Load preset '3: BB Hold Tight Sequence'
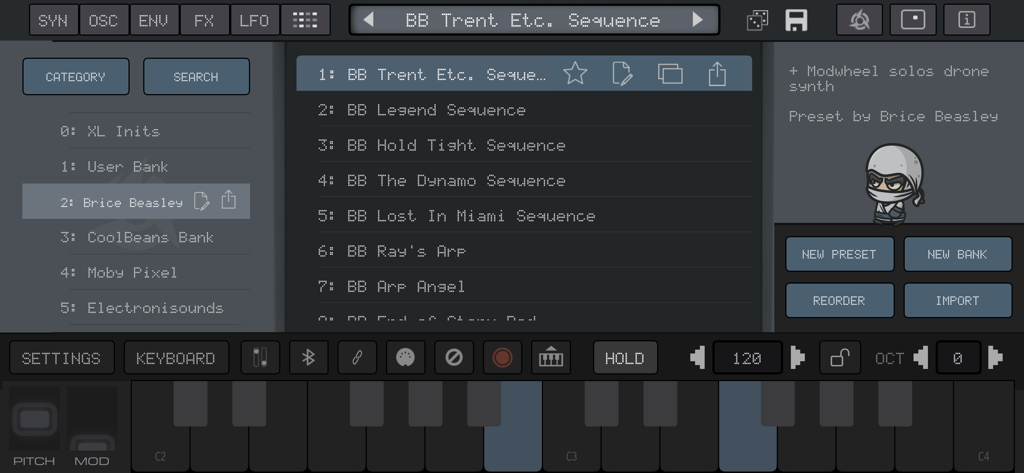The width and height of the screenshot is (1024, 473). click(x=524, y=144)
